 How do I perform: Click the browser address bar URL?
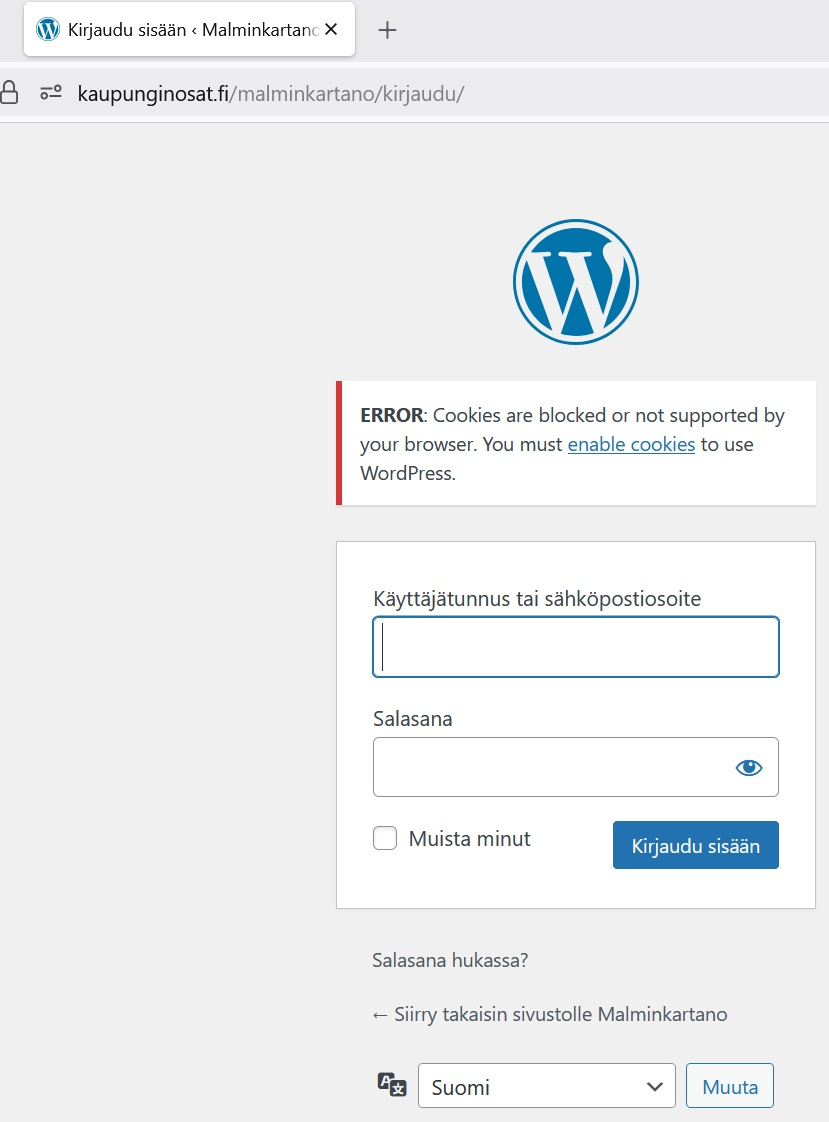tap(271, 94)
